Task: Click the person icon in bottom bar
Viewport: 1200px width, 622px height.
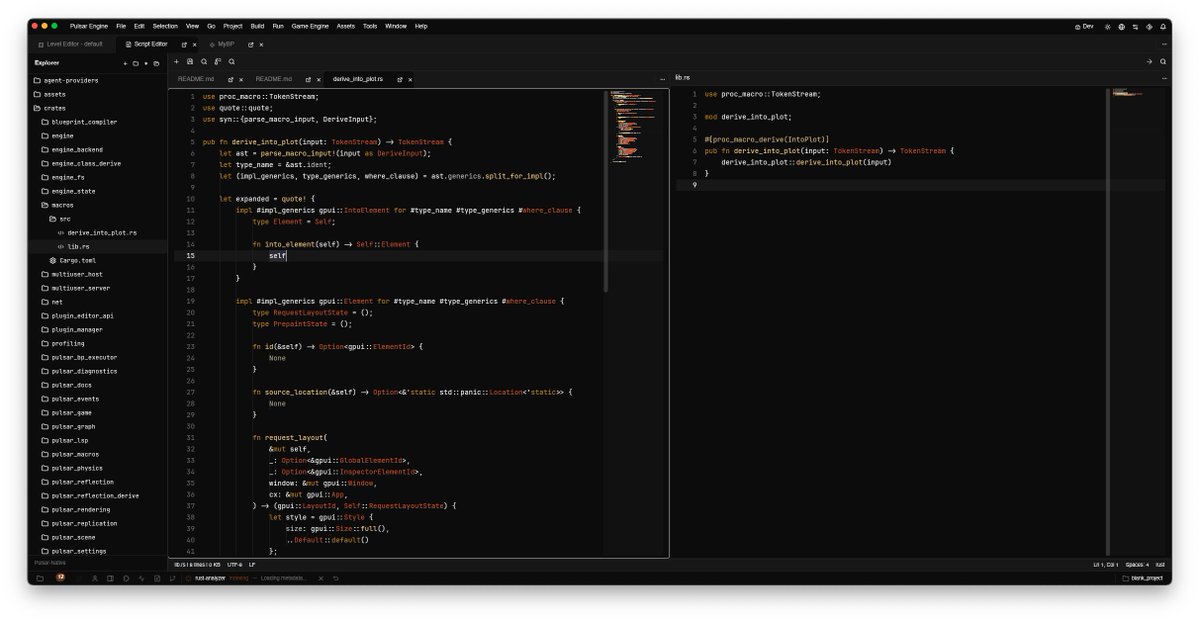Action: (95, 578)
